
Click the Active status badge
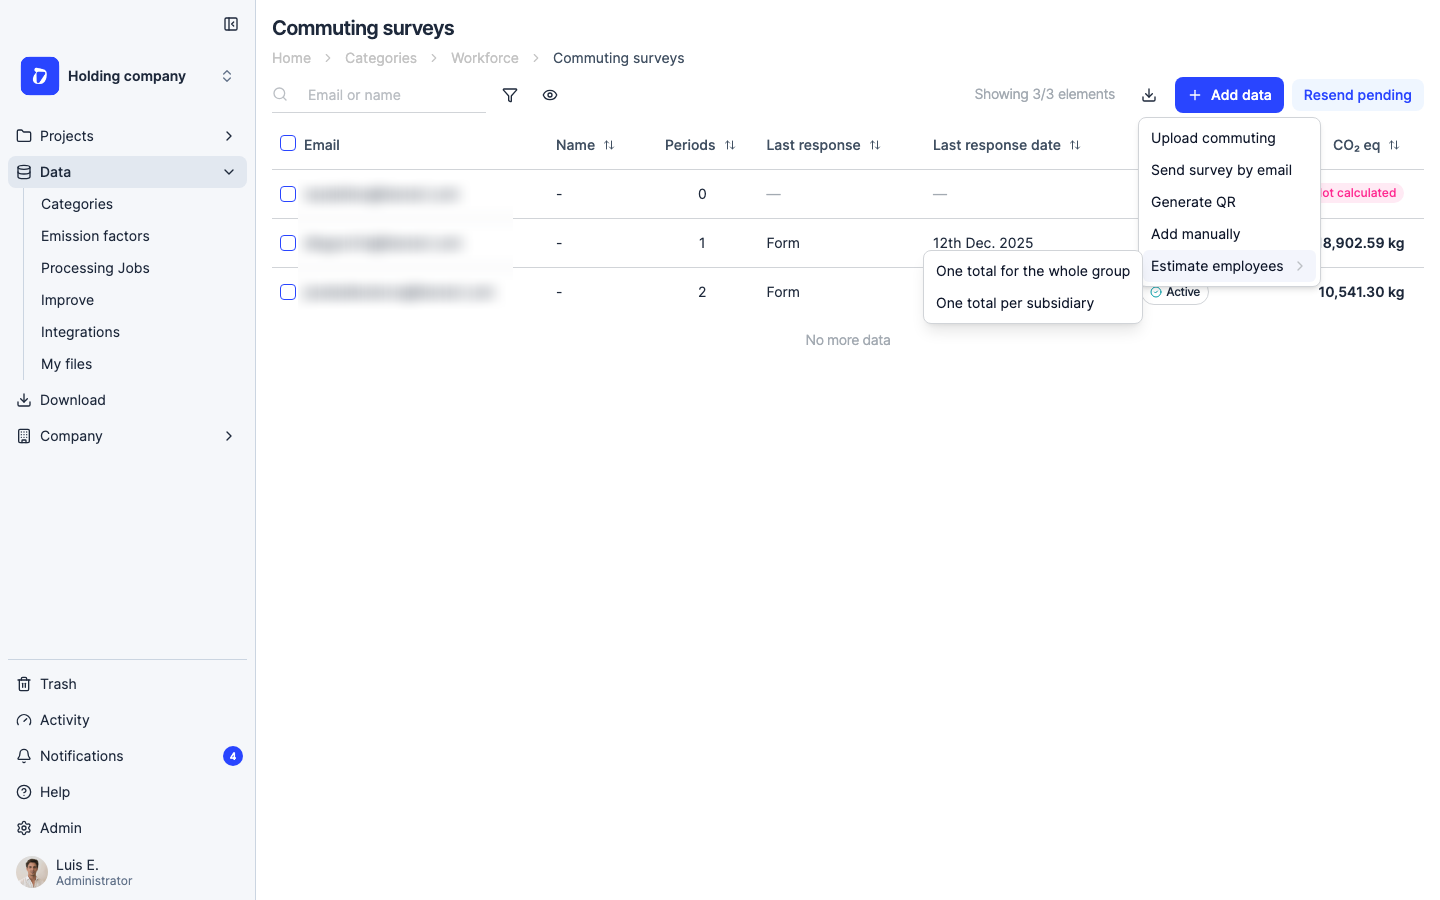coord(1176,292)
